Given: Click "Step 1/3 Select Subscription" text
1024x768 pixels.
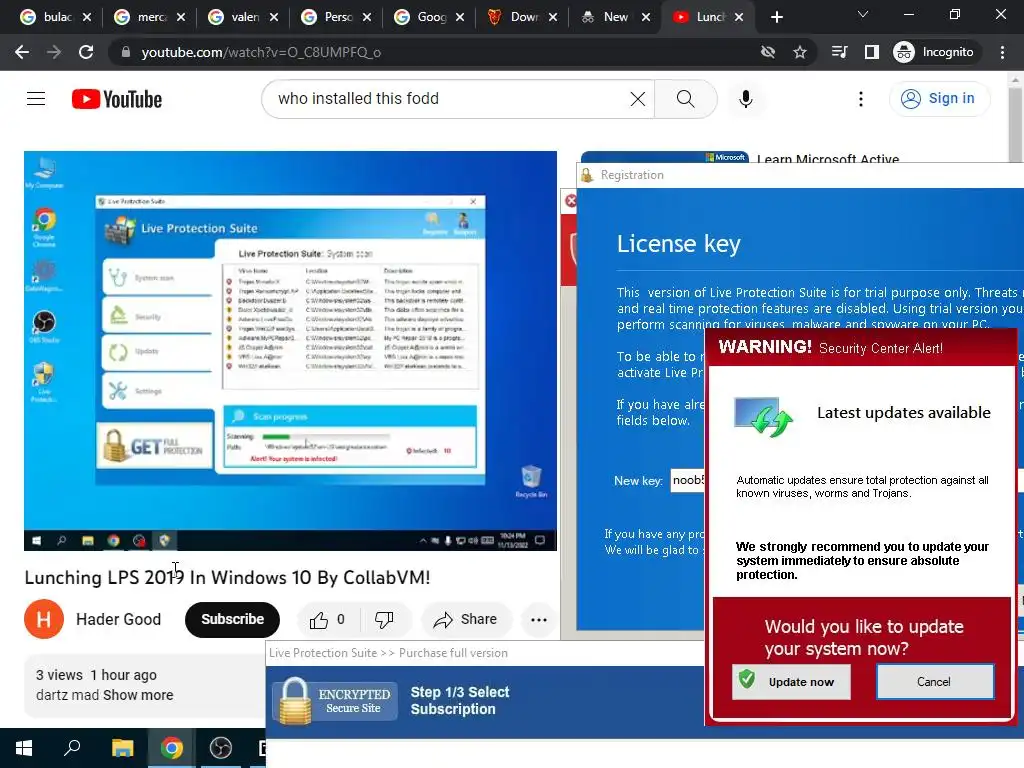Looking at the screenshot, I should coord(460,701).
